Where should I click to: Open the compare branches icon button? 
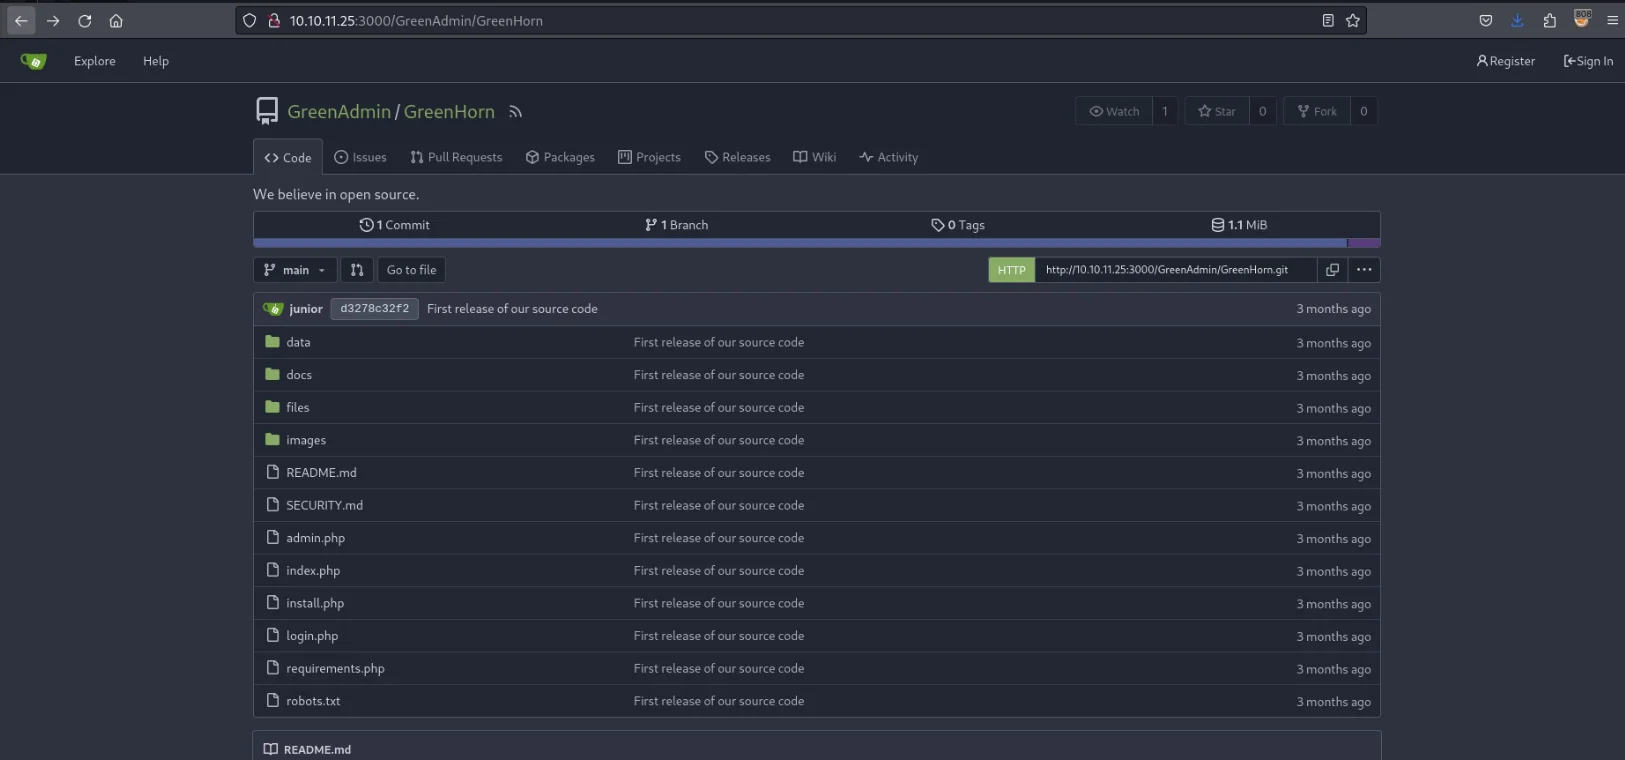357,270
